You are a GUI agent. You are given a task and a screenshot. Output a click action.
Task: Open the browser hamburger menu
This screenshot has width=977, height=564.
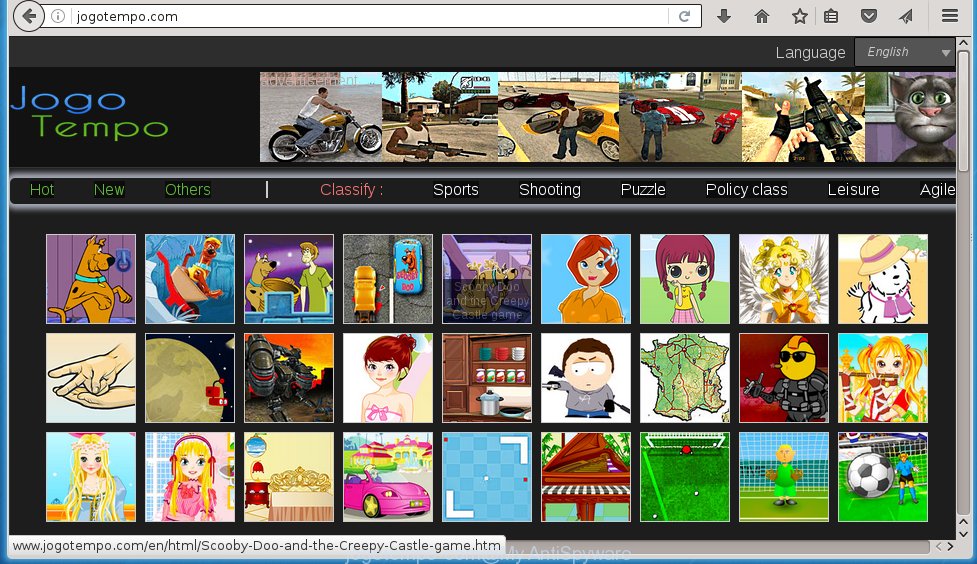tap(950, 16)
